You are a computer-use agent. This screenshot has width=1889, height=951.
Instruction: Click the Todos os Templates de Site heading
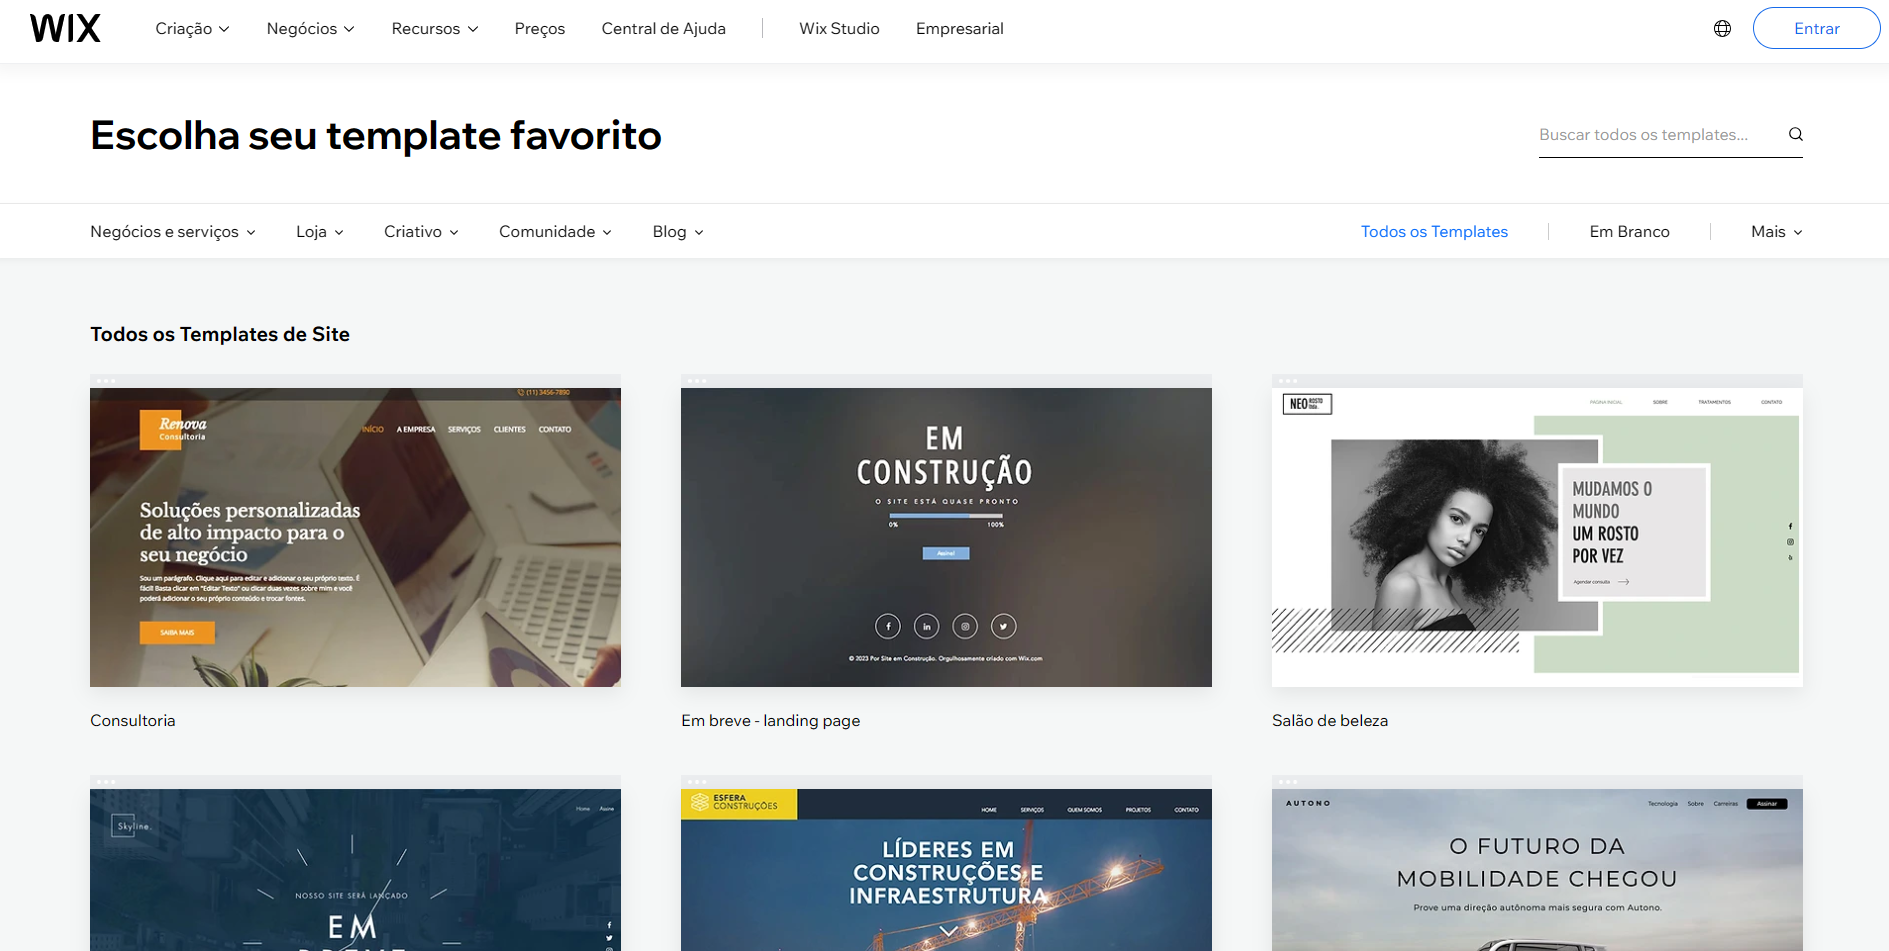[220, 334]
